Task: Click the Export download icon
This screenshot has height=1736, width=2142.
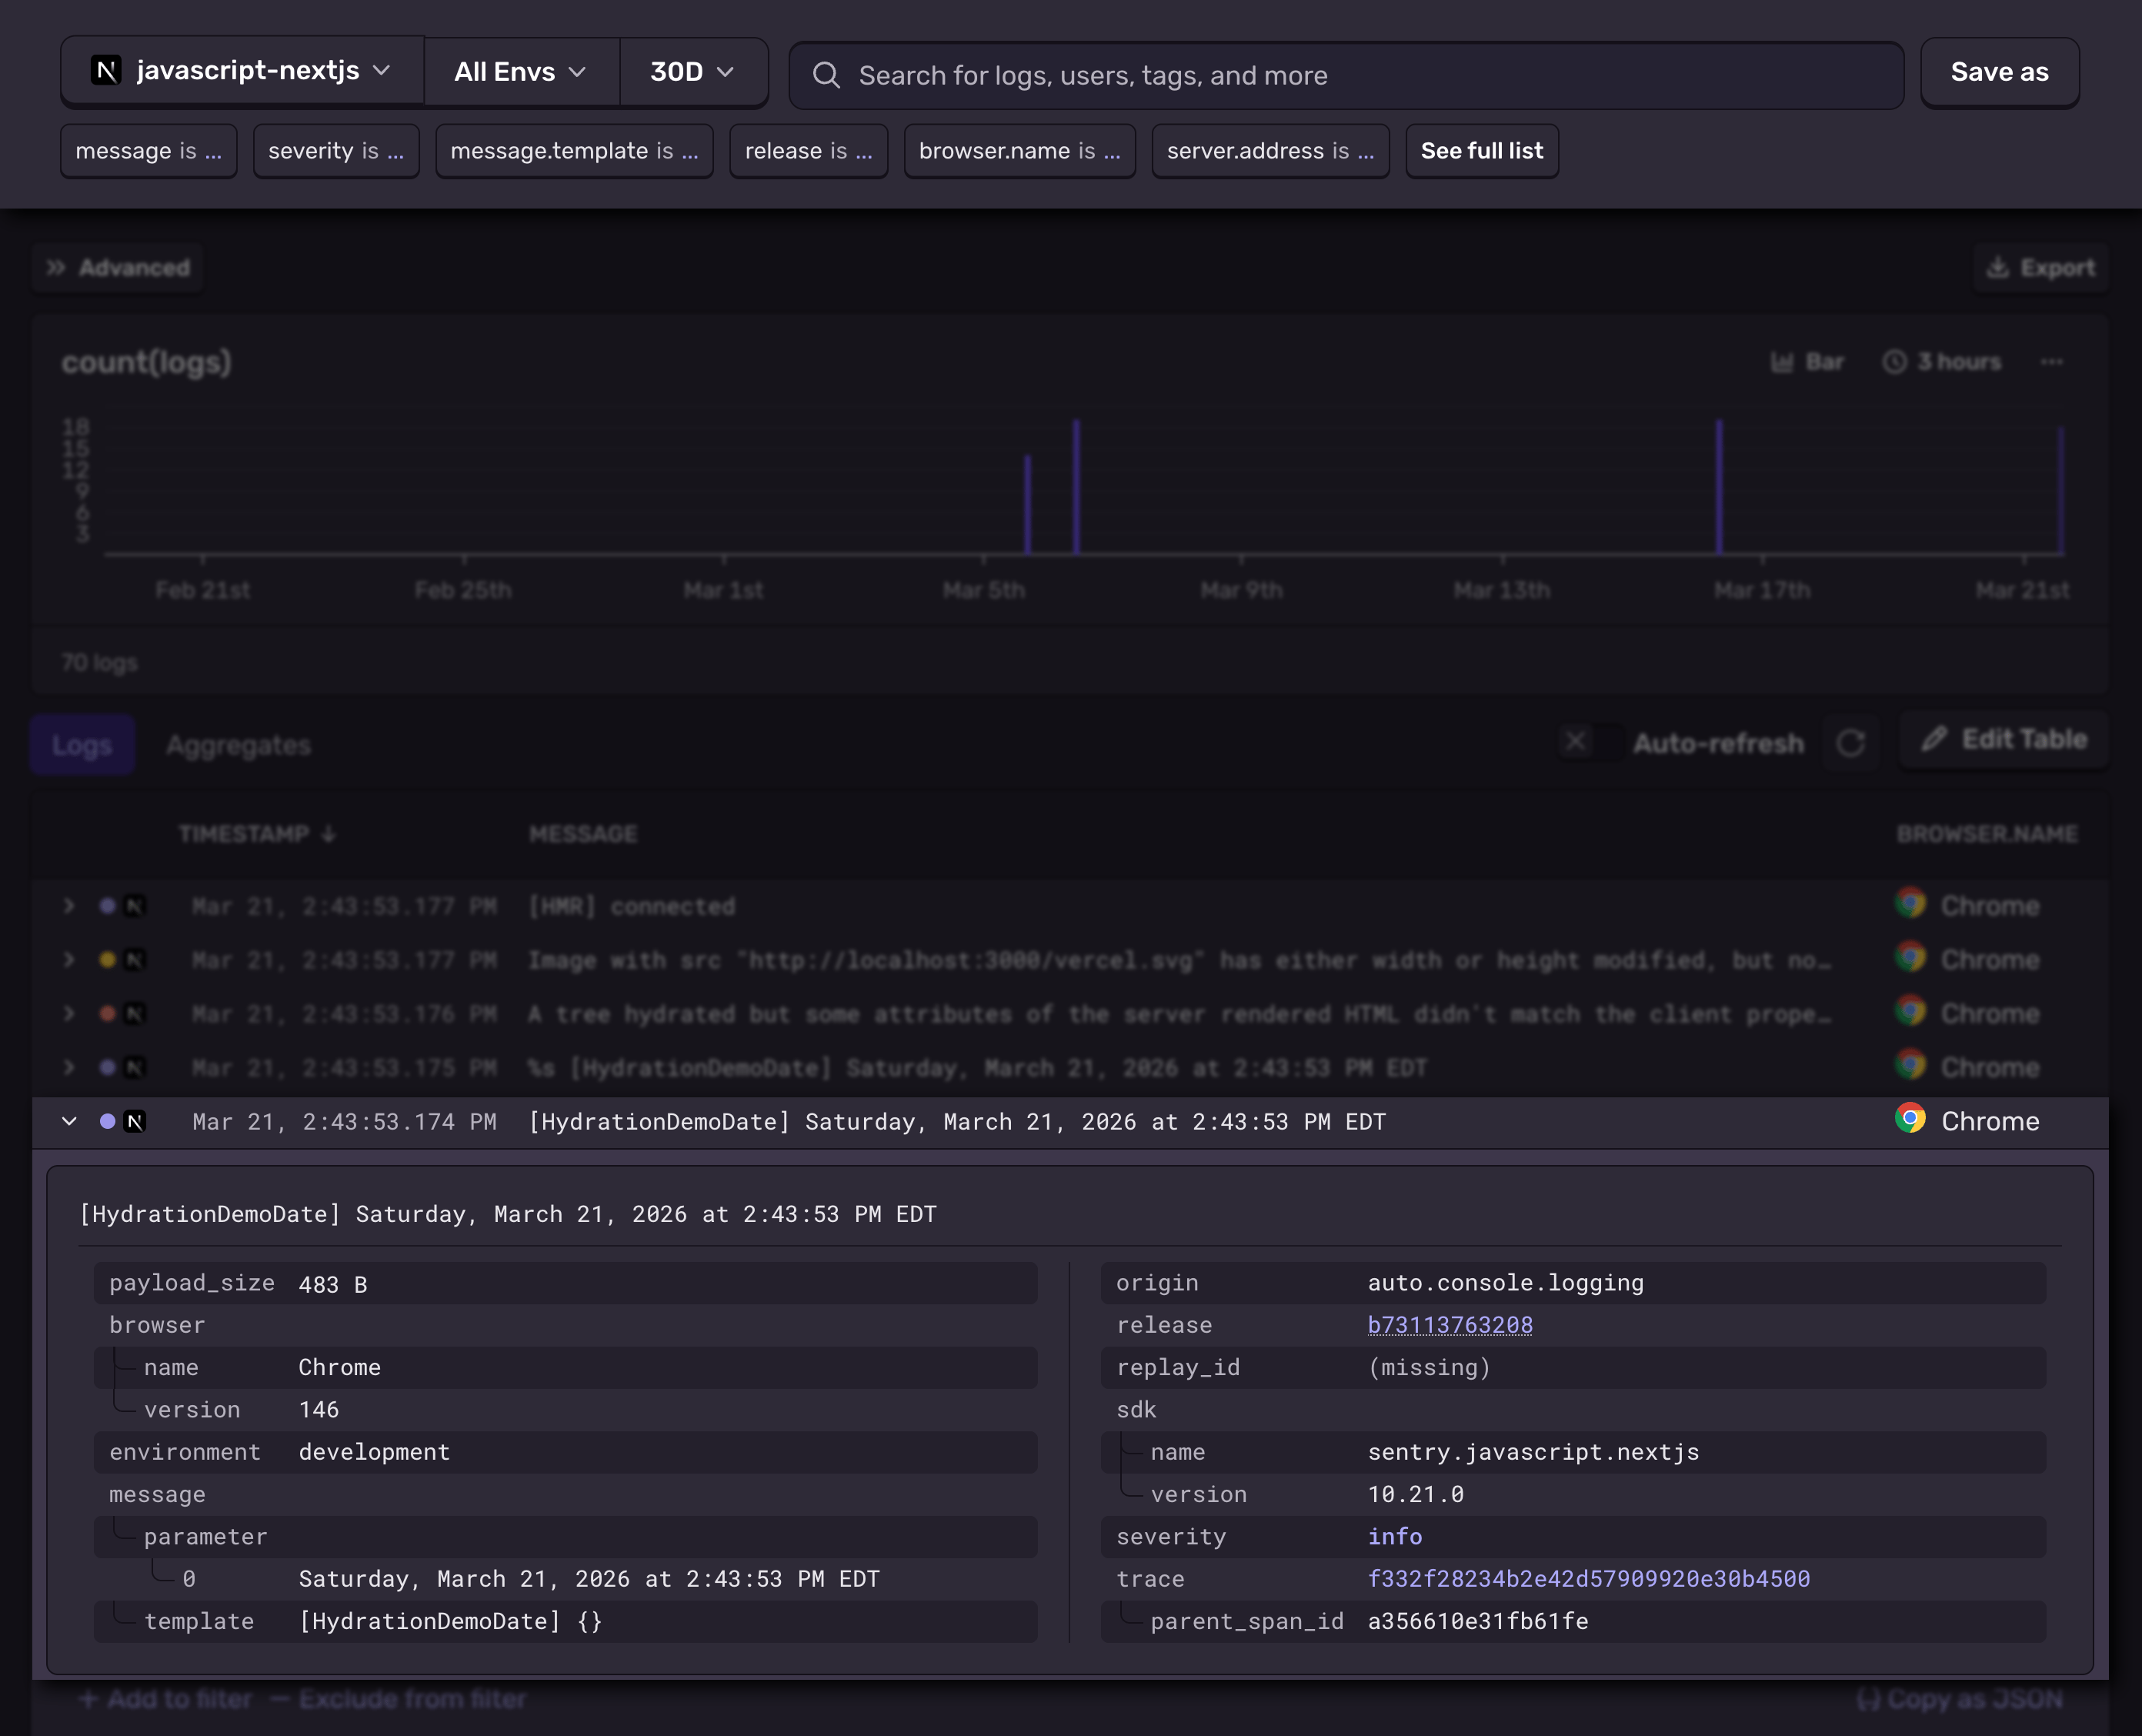Action: [1997, 267]
